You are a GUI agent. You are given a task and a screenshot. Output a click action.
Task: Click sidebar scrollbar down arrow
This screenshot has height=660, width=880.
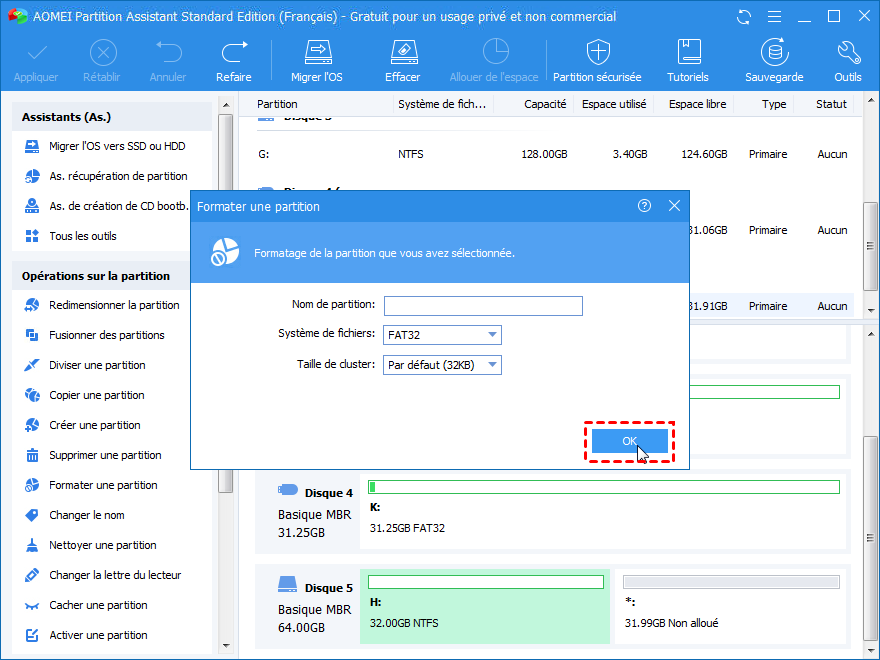(x=226, y=646)
